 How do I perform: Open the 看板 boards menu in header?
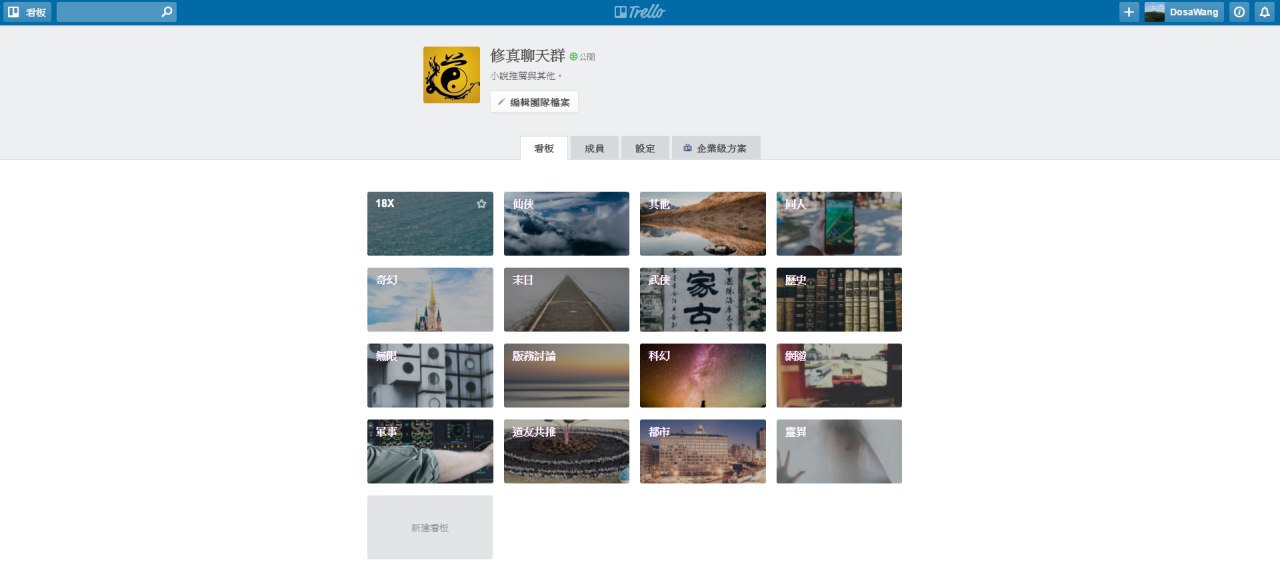click(x=27, y=12)
